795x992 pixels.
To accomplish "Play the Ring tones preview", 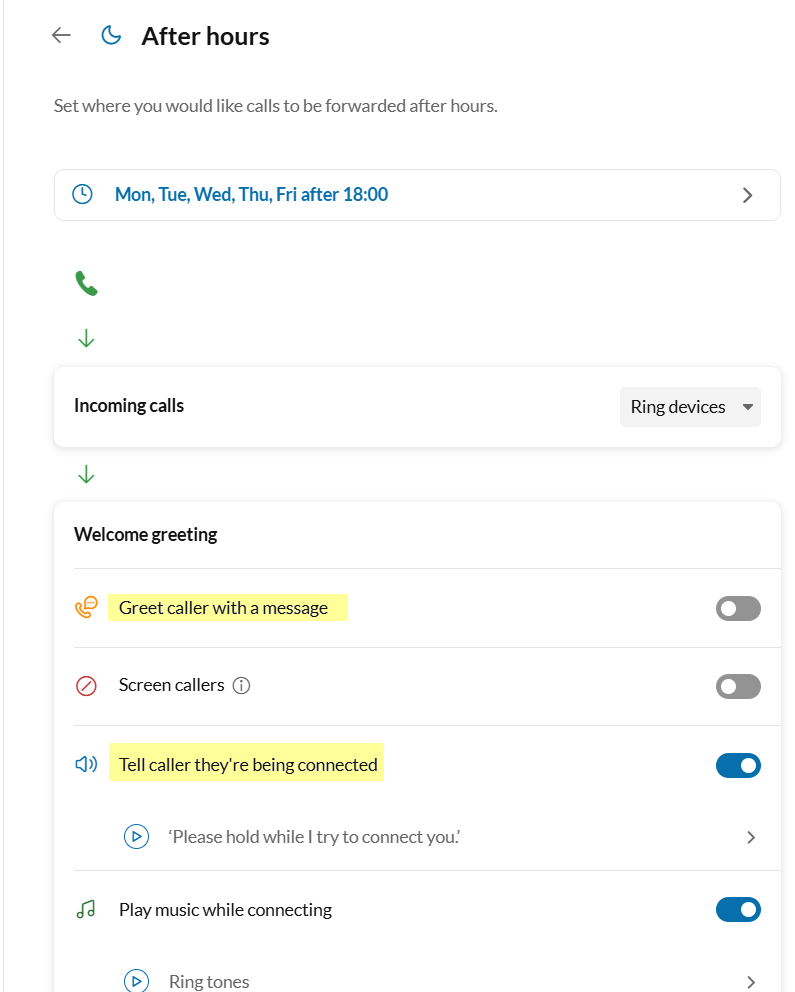I will click(136, 981).
